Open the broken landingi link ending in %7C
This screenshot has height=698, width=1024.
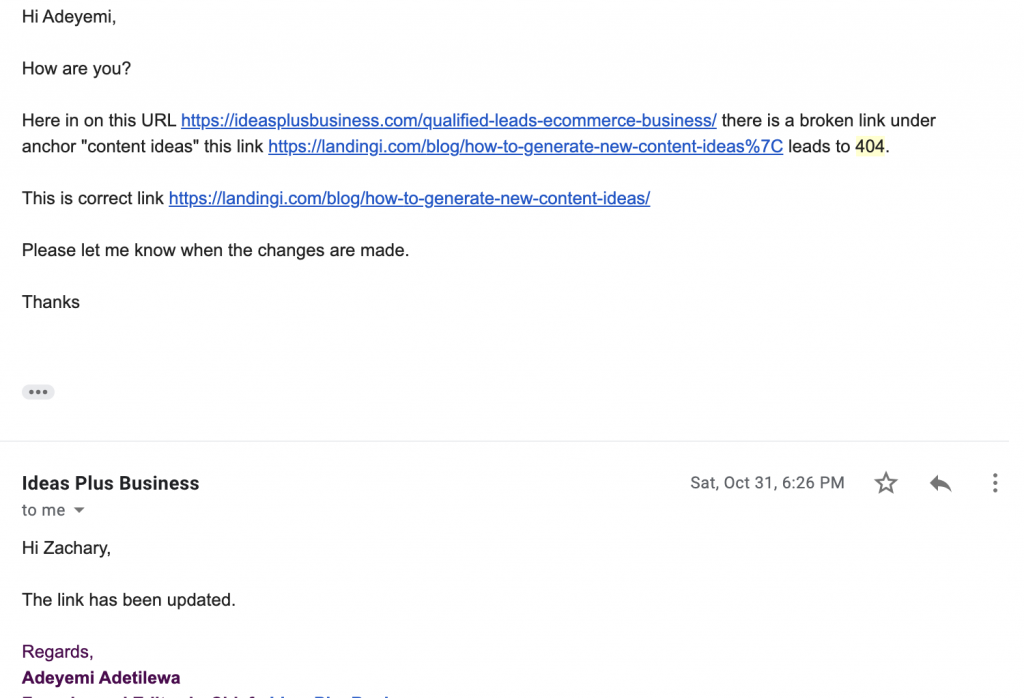coord(525,146)
